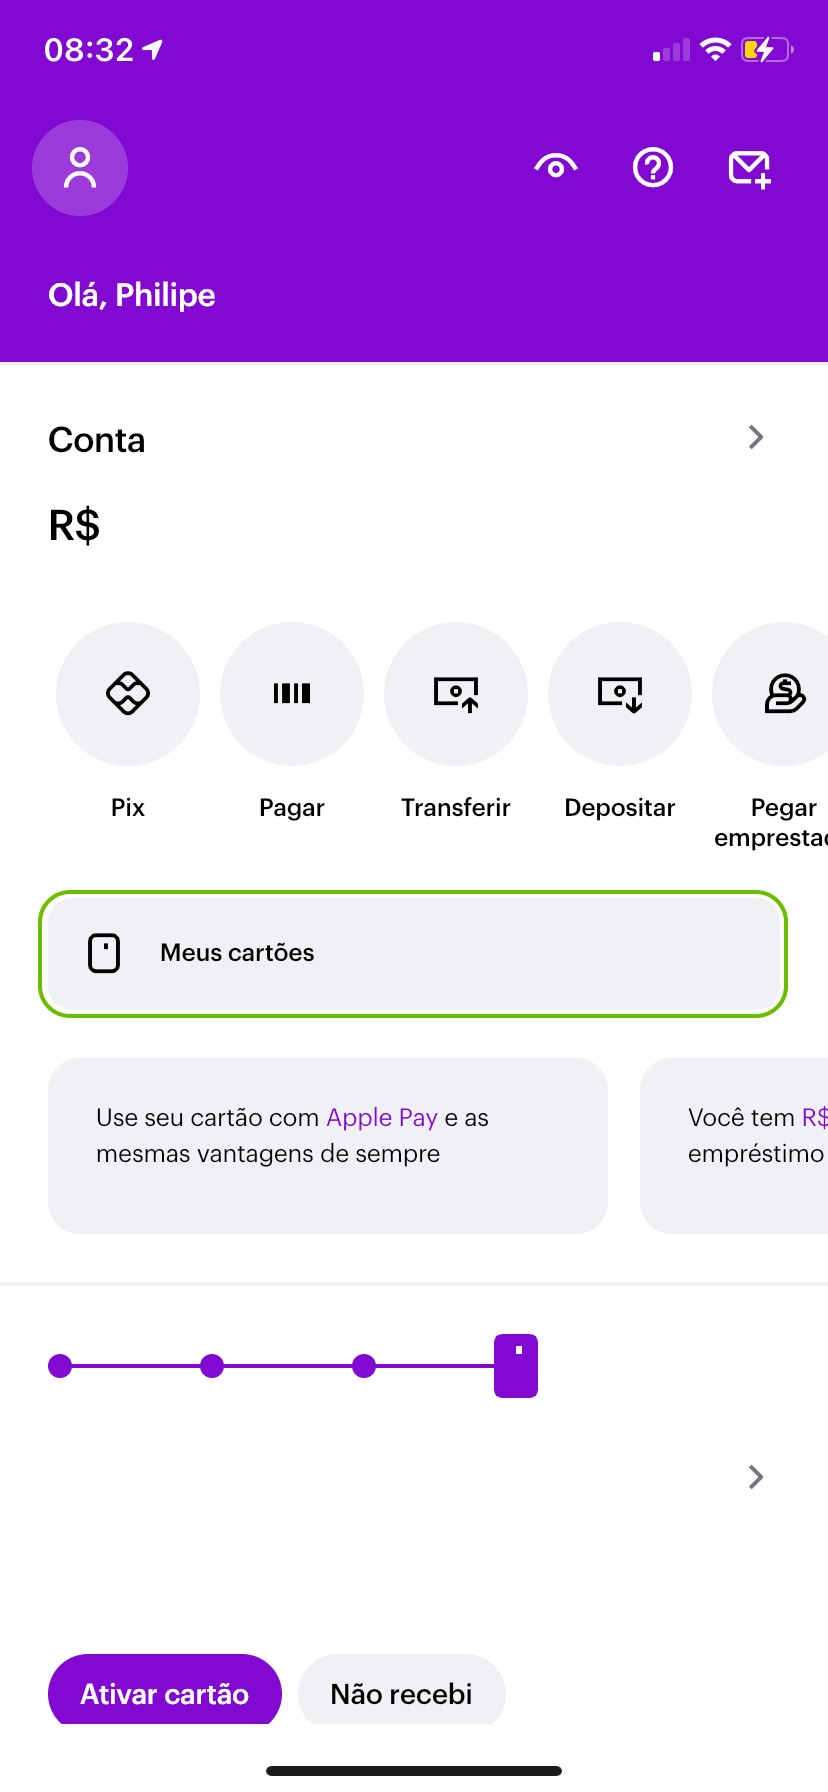Tap the first delivery progress dot
The image size is (828, 1792).
[60, 1366]
